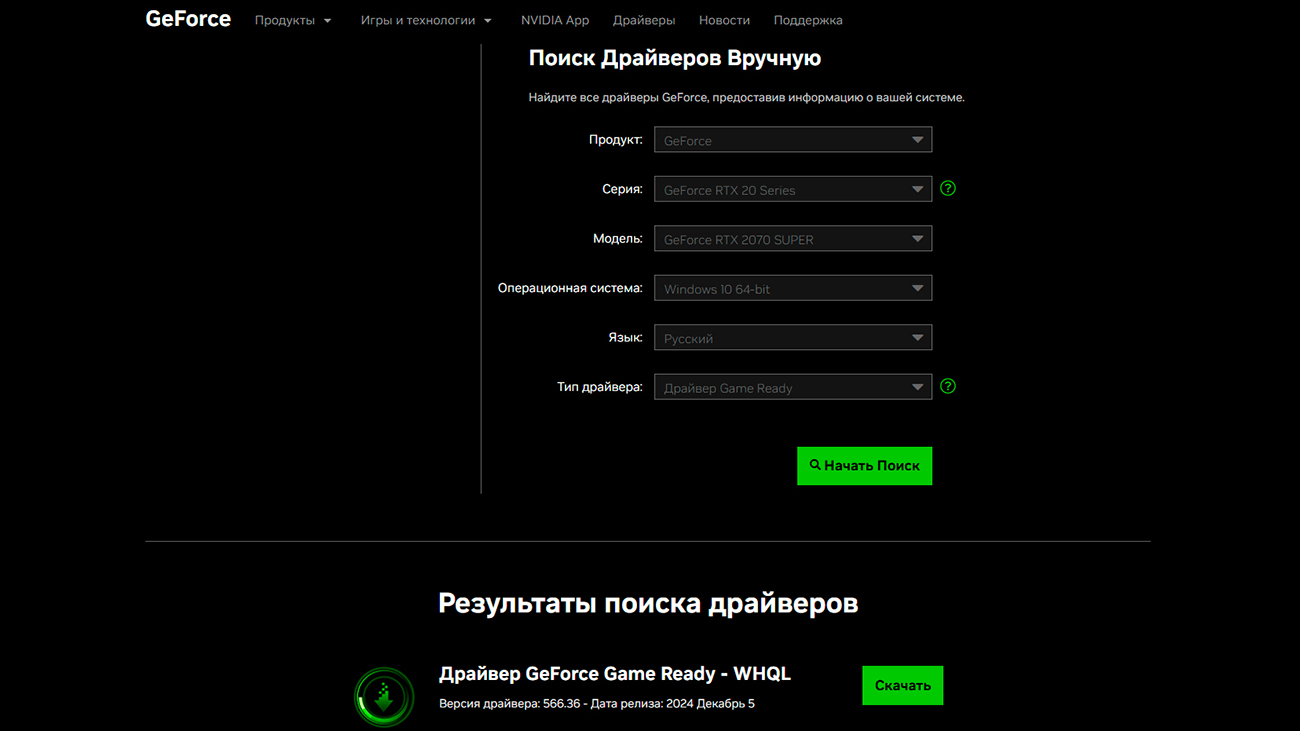
Task: Expand the Язык dropdown showing Русский
Action: 793,338
